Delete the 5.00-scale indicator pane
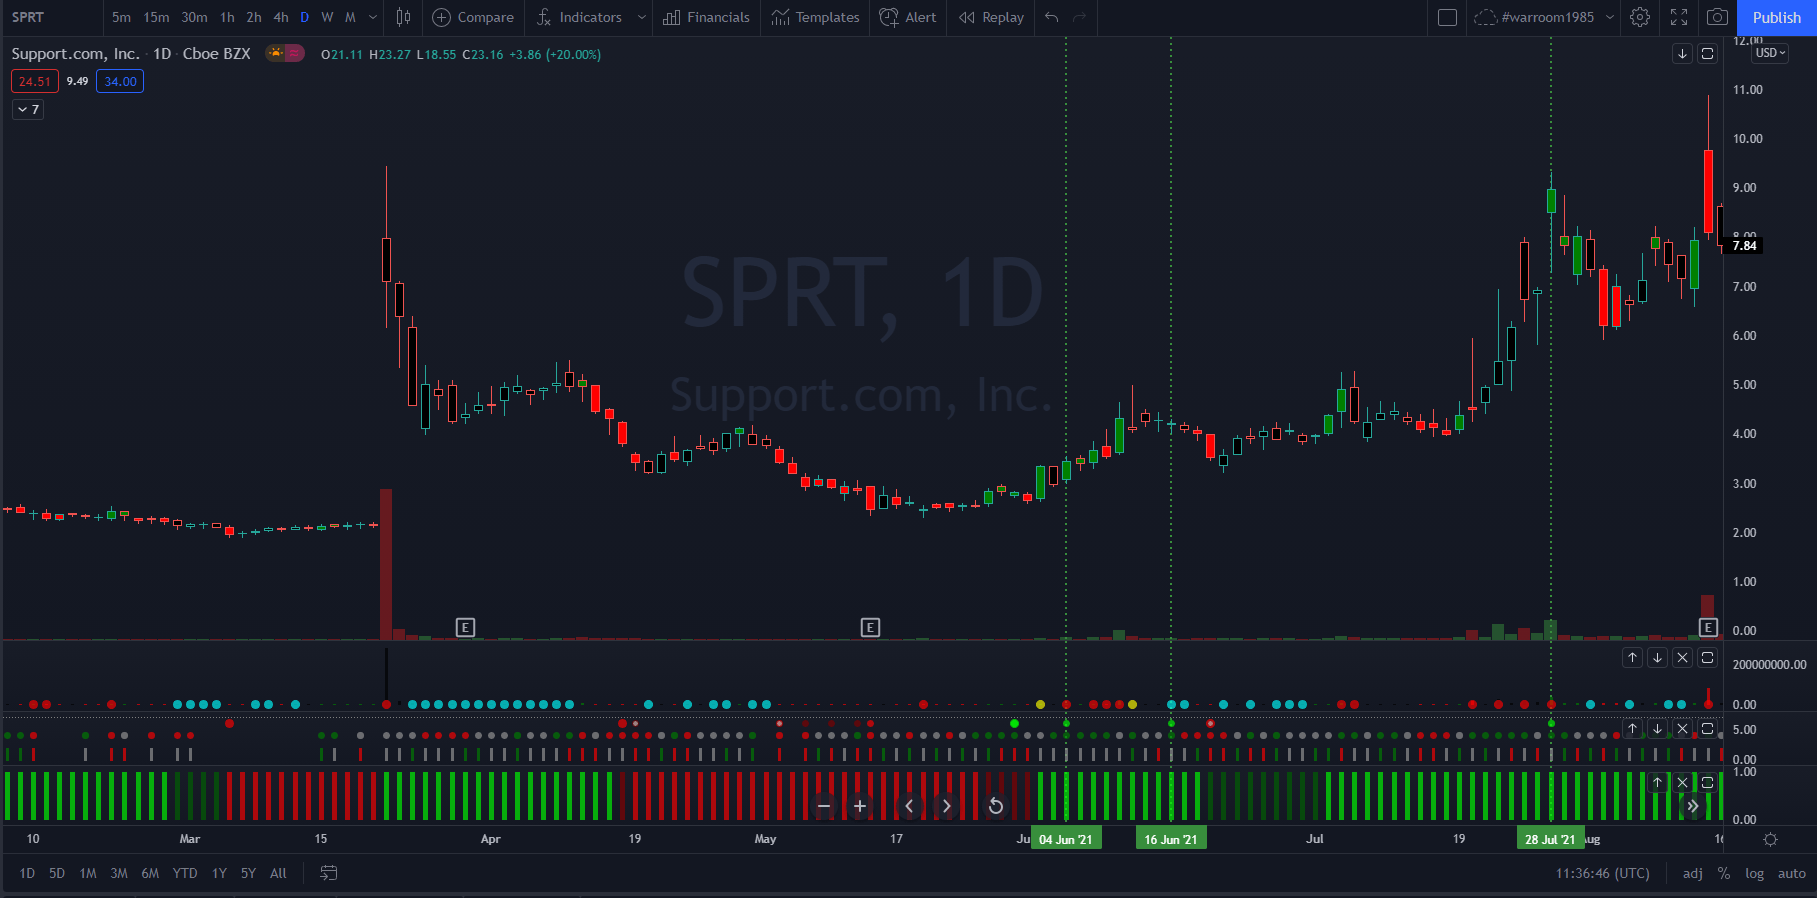1817x898 pixels. tap(1682, 728)
